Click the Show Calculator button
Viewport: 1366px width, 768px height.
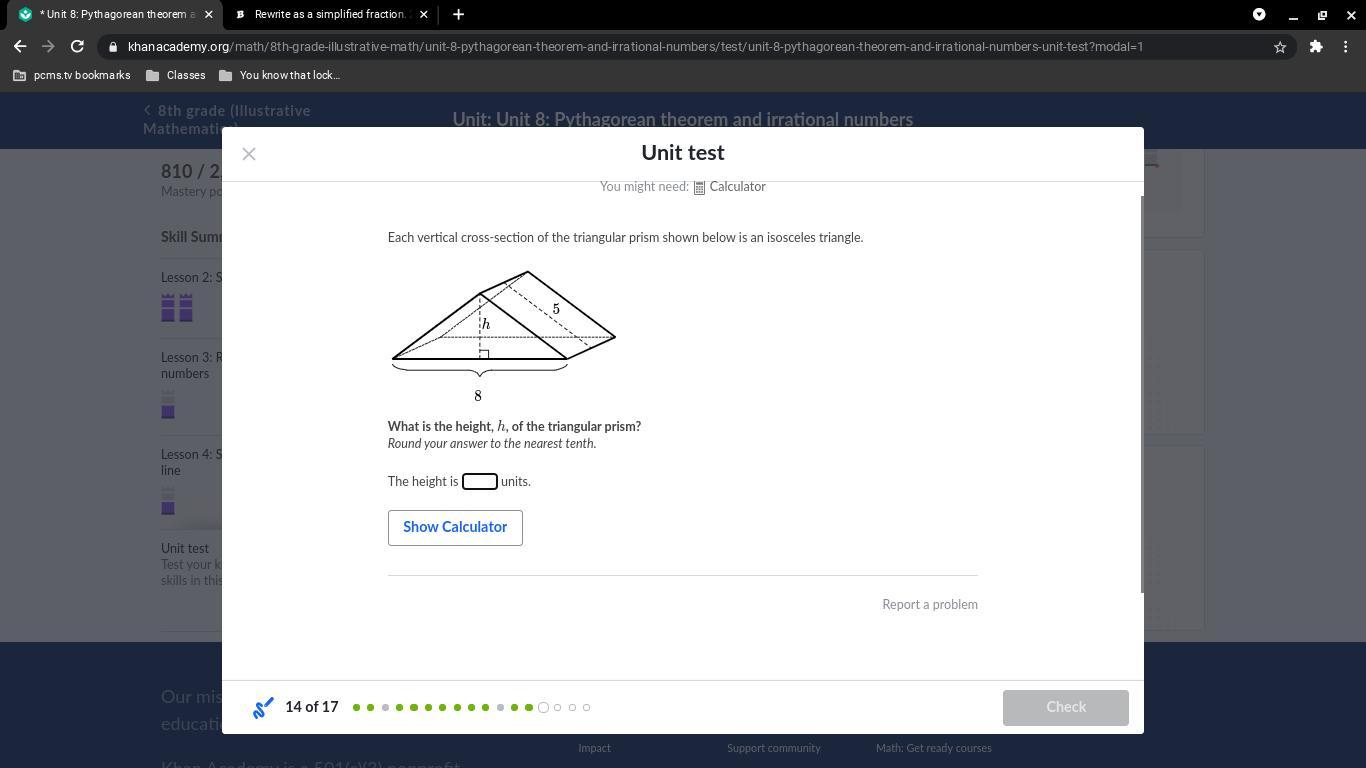tap(455, 528)
